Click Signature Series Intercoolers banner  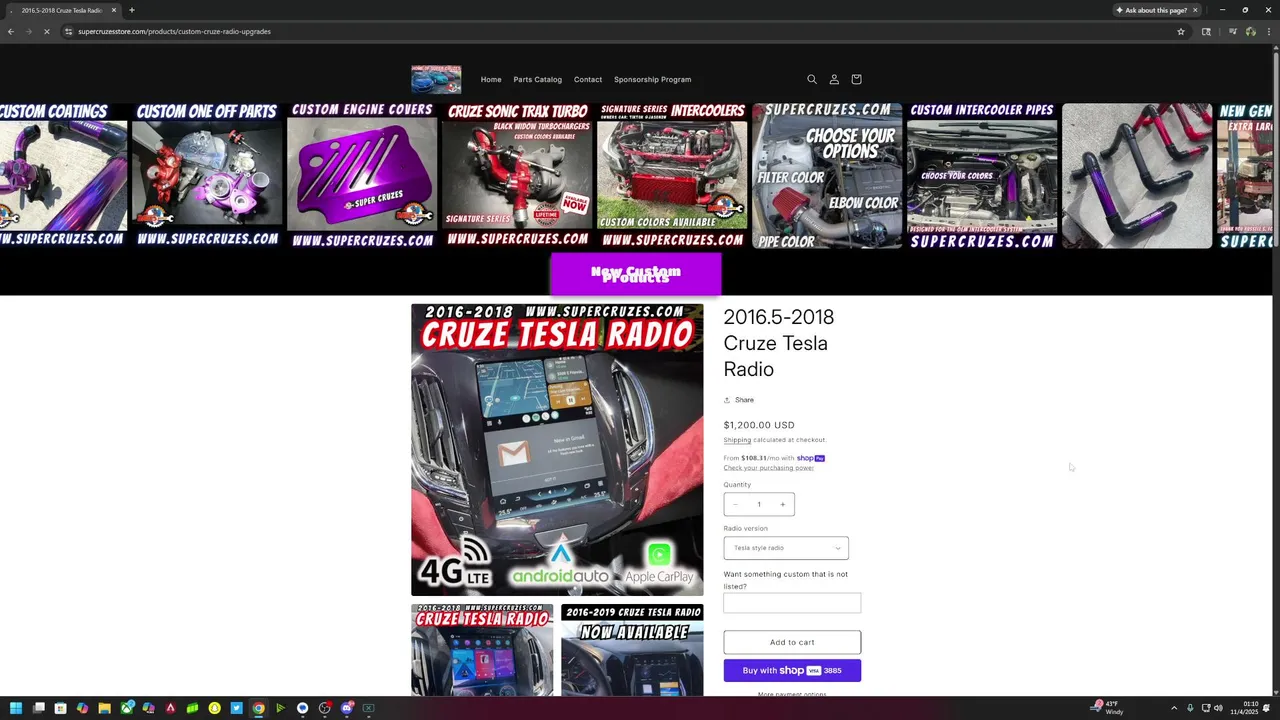tap(672, 175)
